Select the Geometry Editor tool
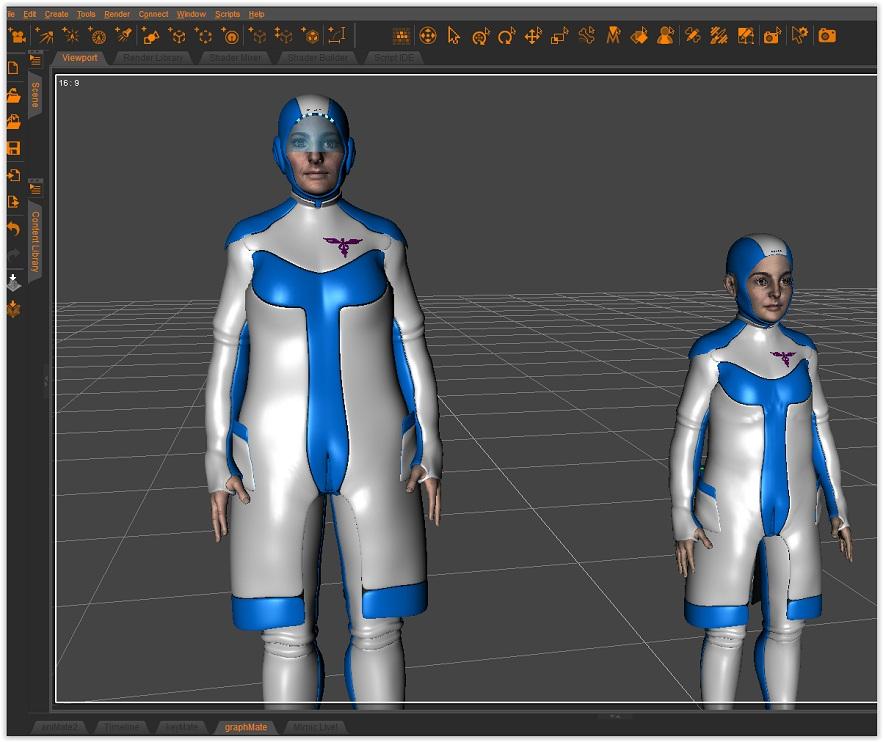 [x=746, y=36]
